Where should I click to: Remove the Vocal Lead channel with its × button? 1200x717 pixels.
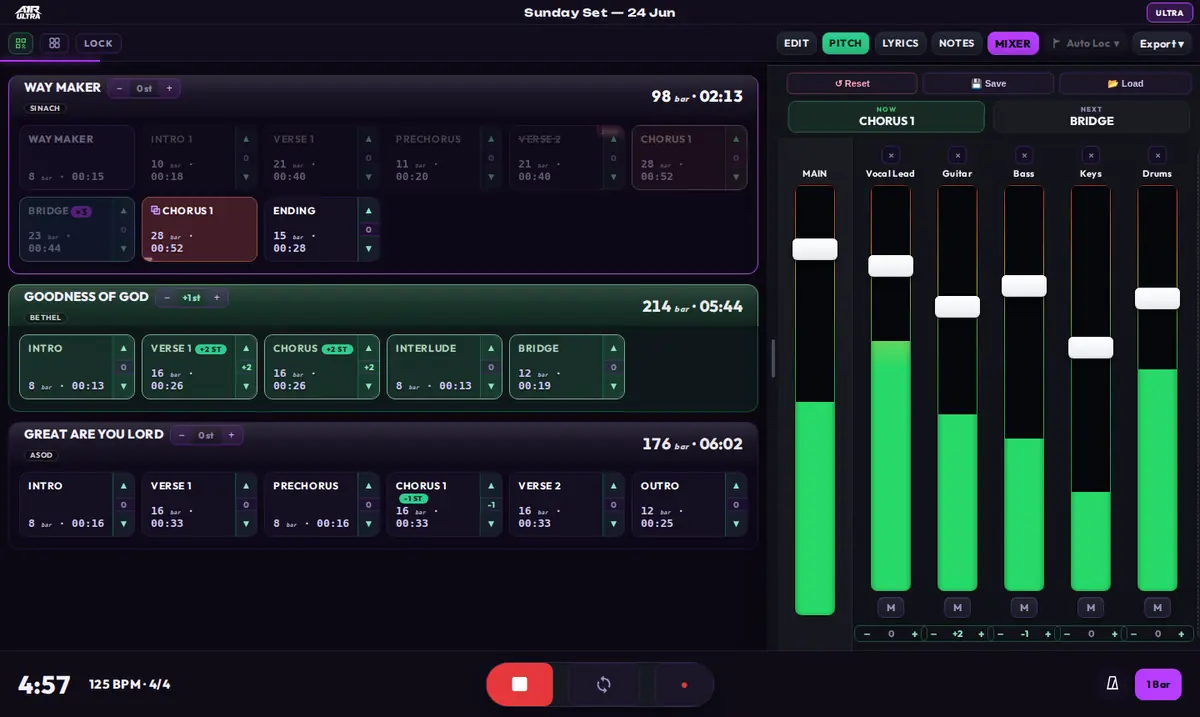(891, 155)
